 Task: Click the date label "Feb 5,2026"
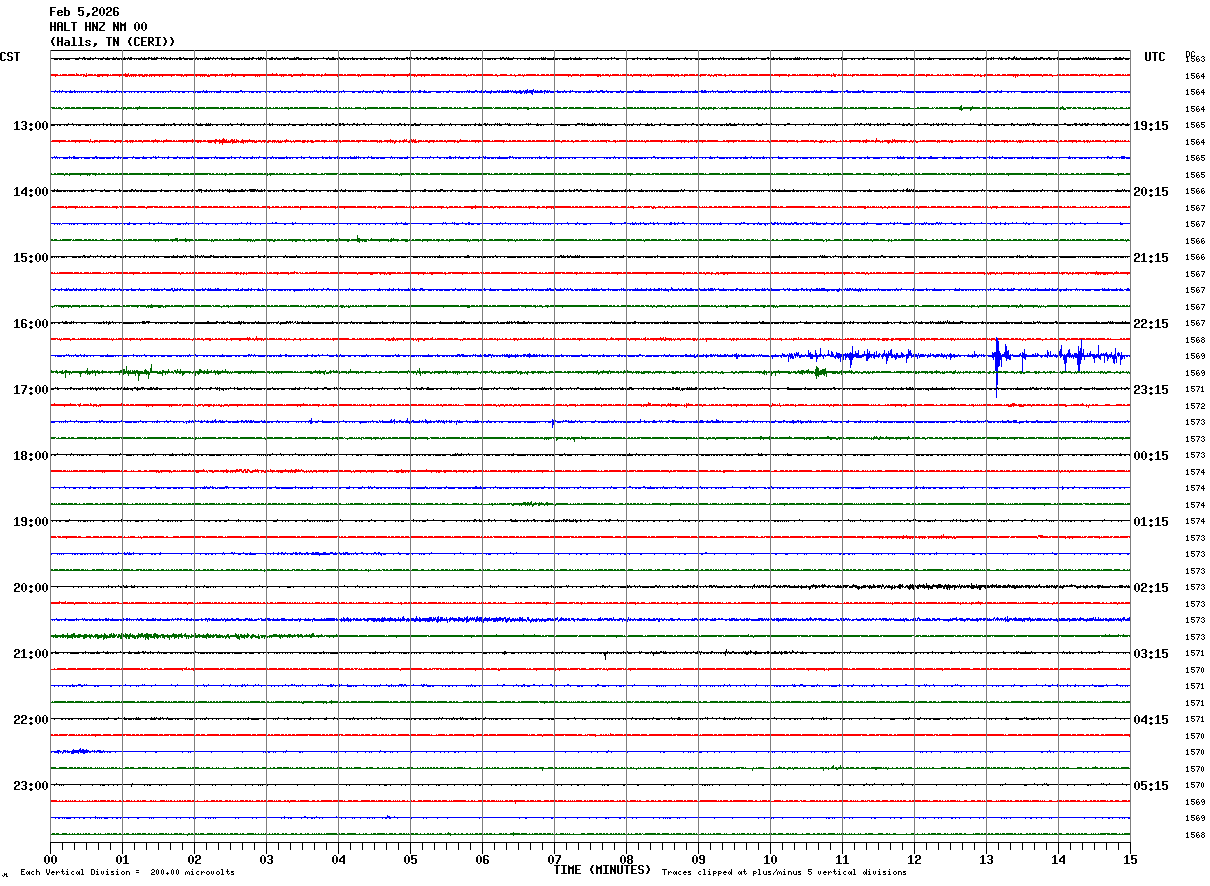tap(84, 12)
